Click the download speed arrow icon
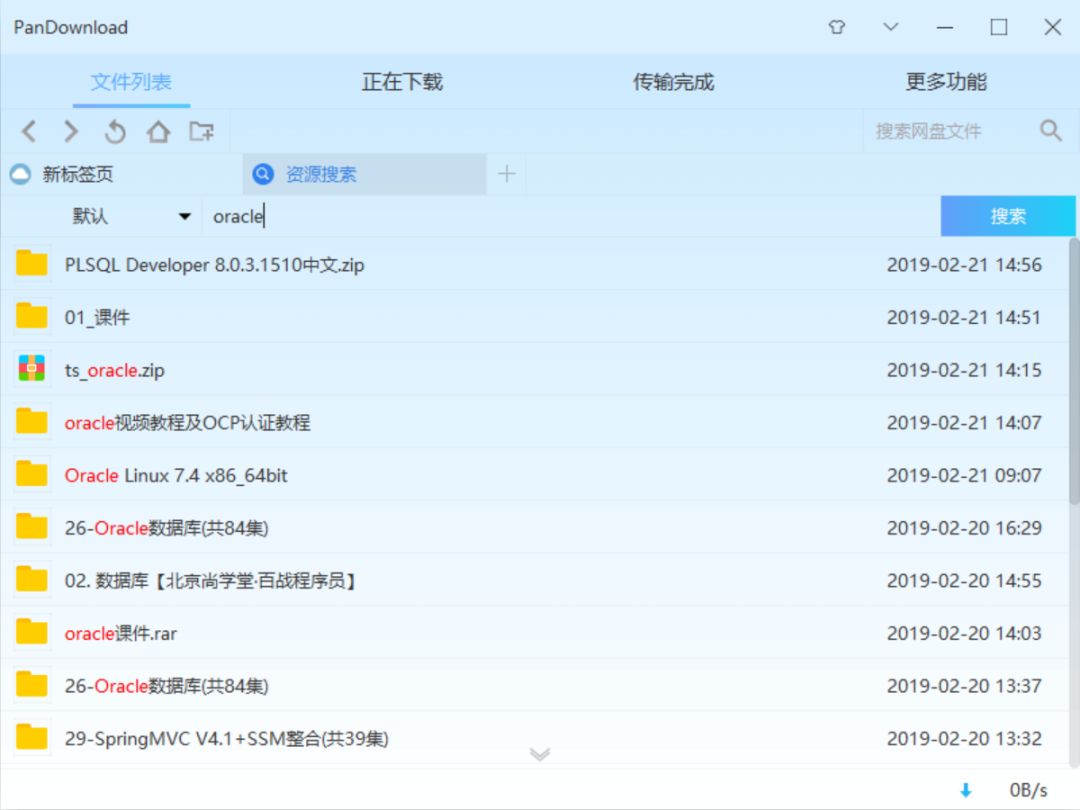This screenshot has height=810, width=1080. pos(966,790)
